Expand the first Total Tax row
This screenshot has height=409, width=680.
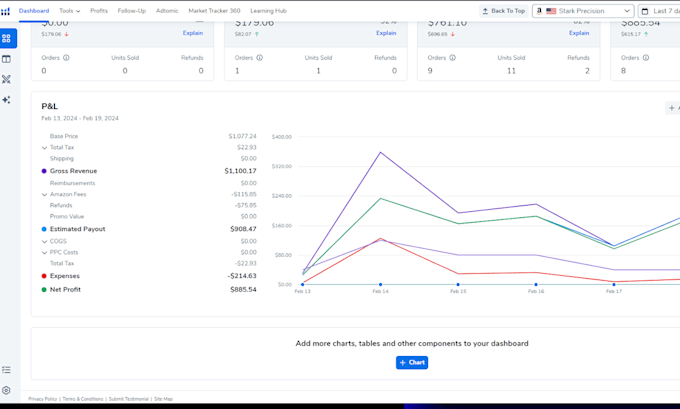point(44,148)
